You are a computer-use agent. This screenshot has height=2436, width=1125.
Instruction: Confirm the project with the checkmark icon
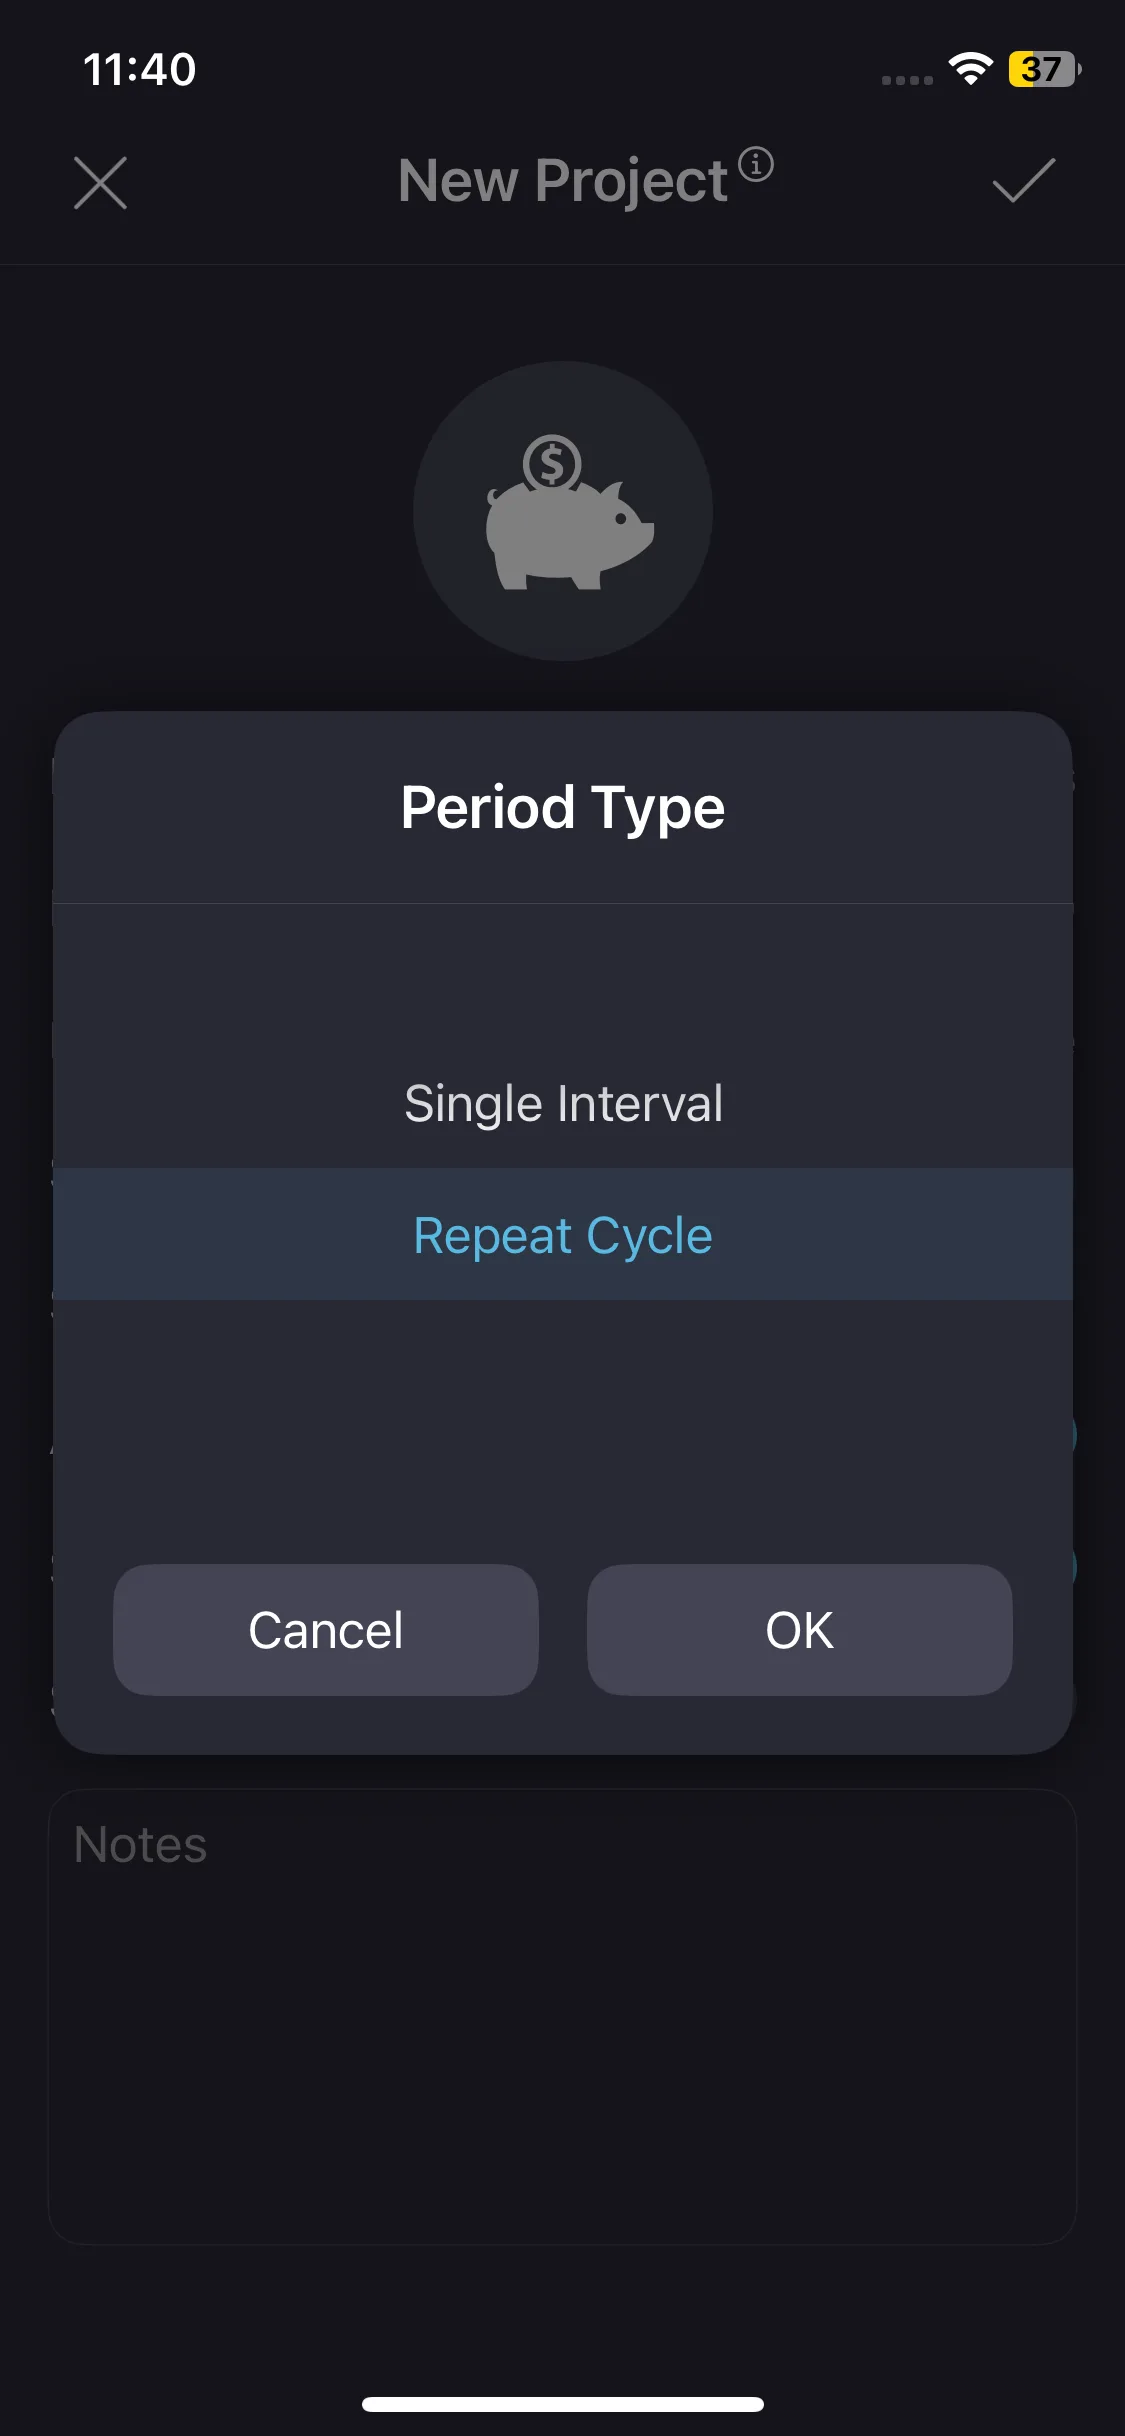1023,181
